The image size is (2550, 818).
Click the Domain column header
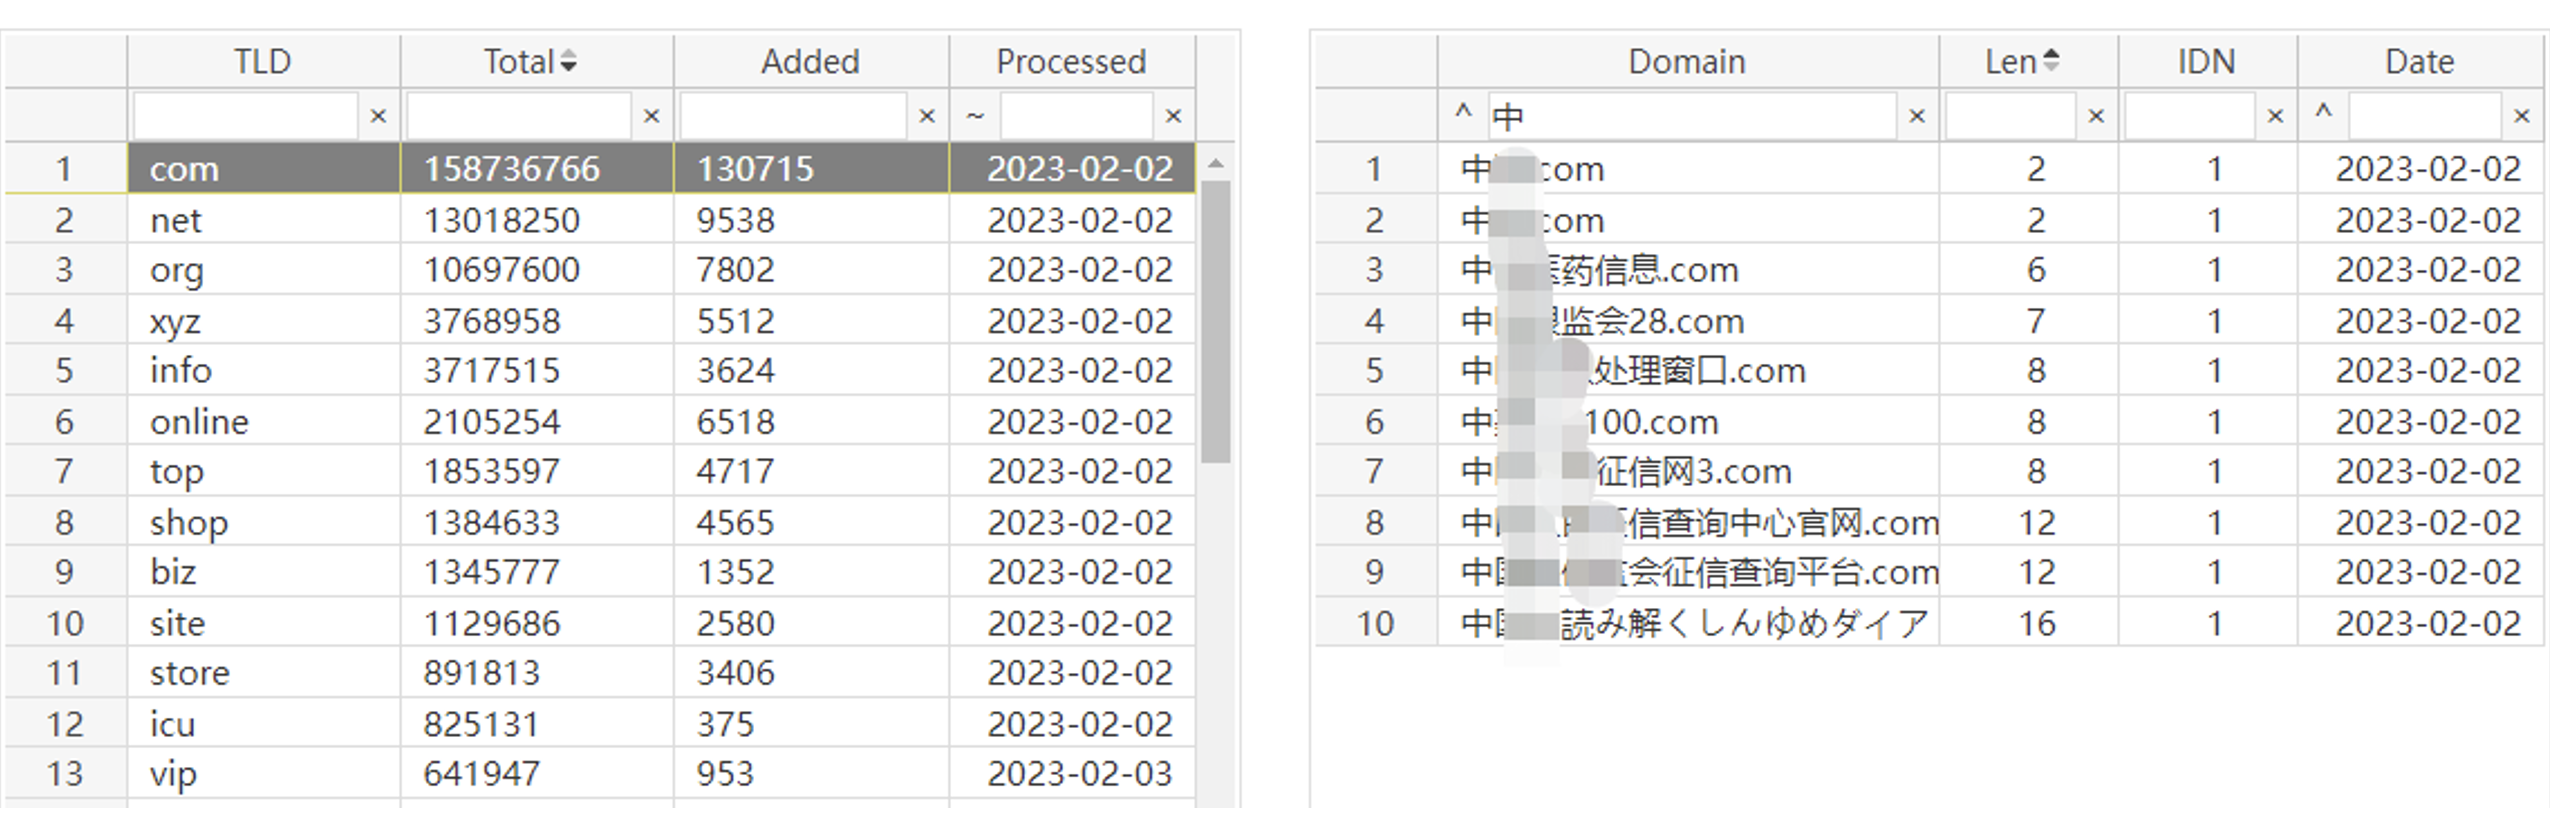(1686, 62)
